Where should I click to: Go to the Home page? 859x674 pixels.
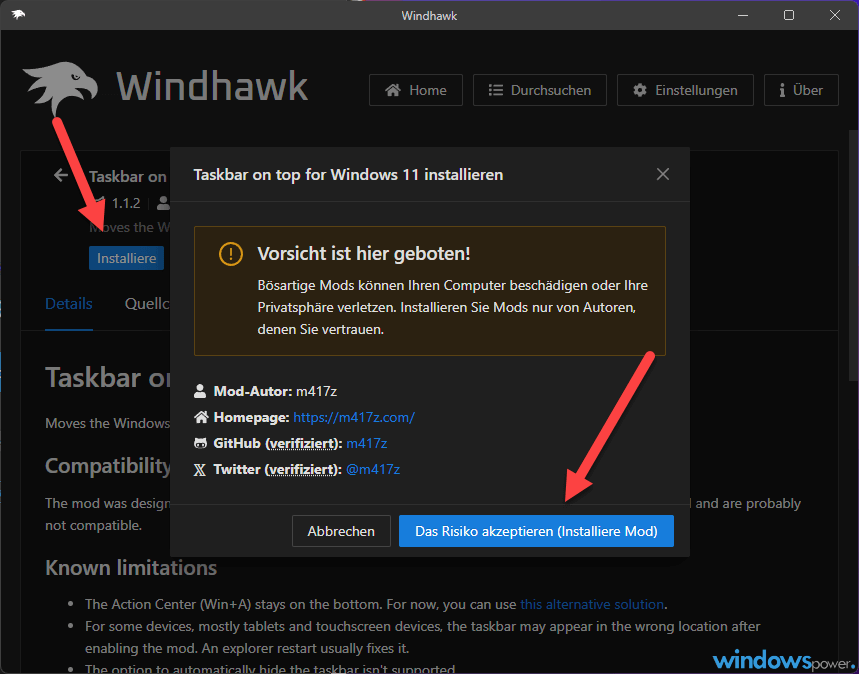point(416,90)
